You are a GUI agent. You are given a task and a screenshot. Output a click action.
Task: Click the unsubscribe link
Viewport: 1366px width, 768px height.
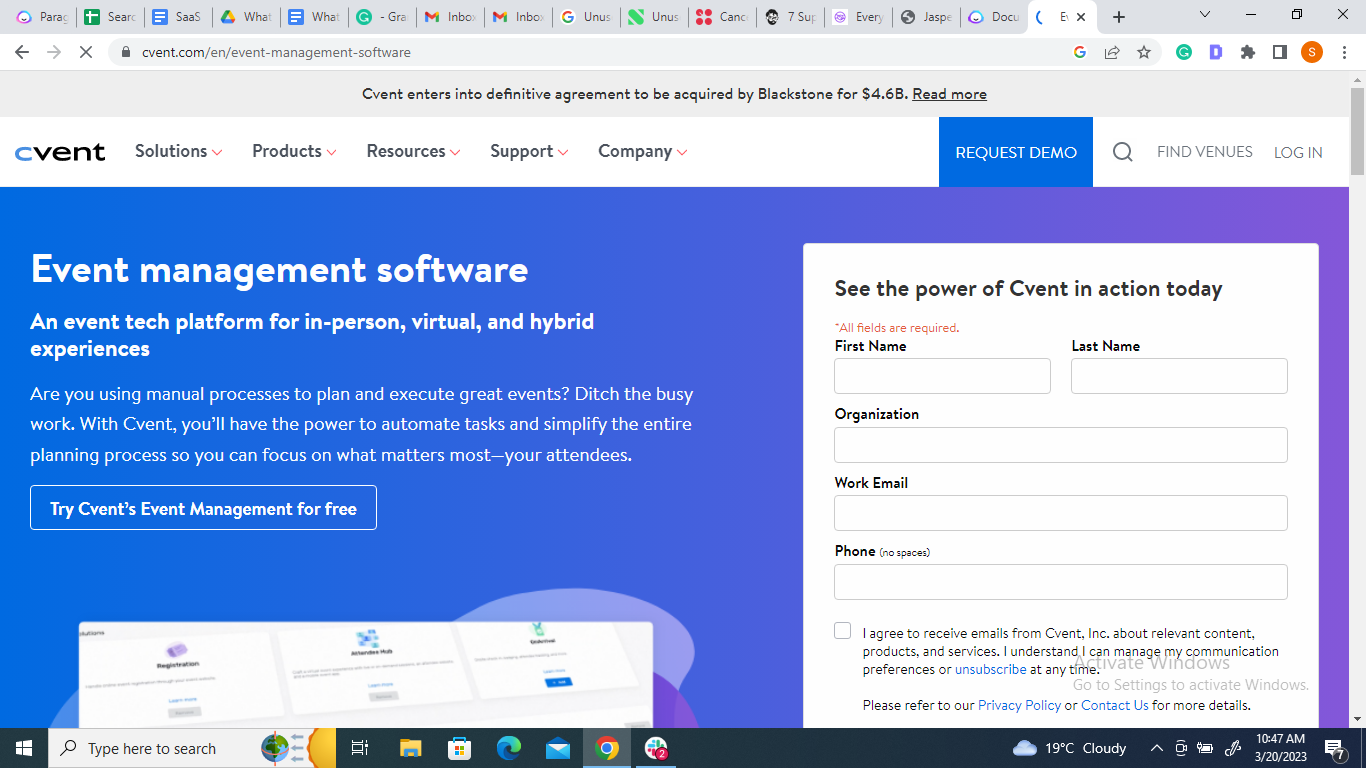pyautogui.click(x=991, y=669)
